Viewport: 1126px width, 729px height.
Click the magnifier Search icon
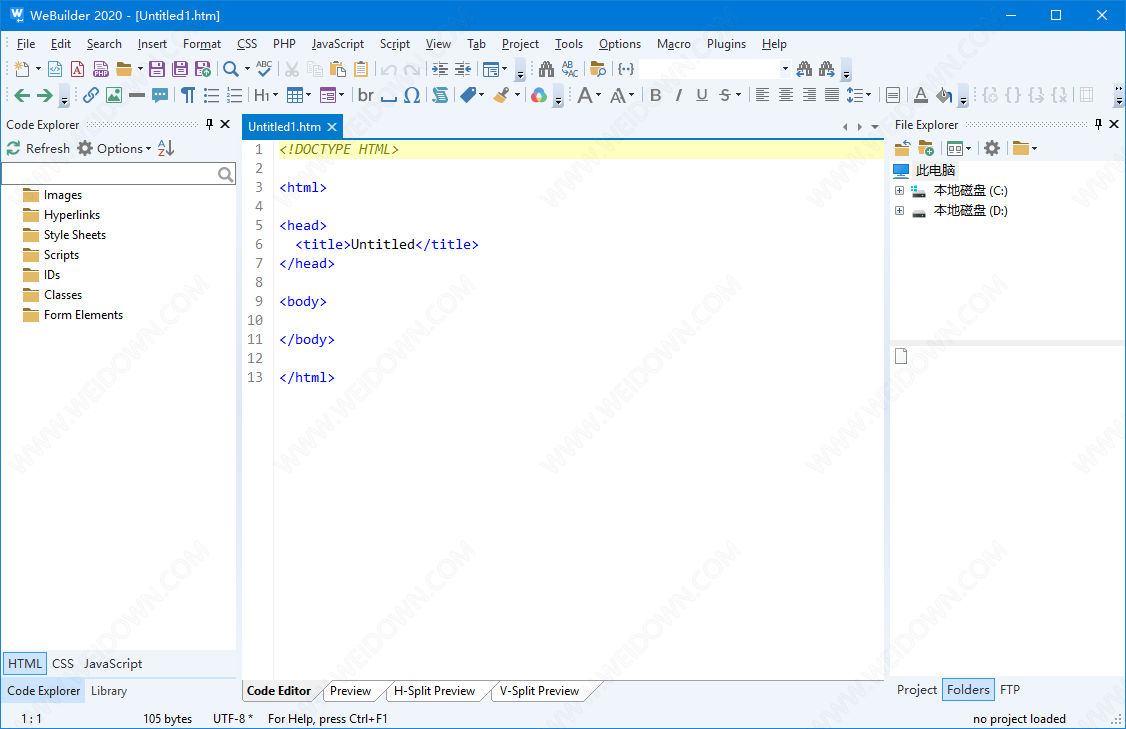pyautogui.click(x=231, y=69)
